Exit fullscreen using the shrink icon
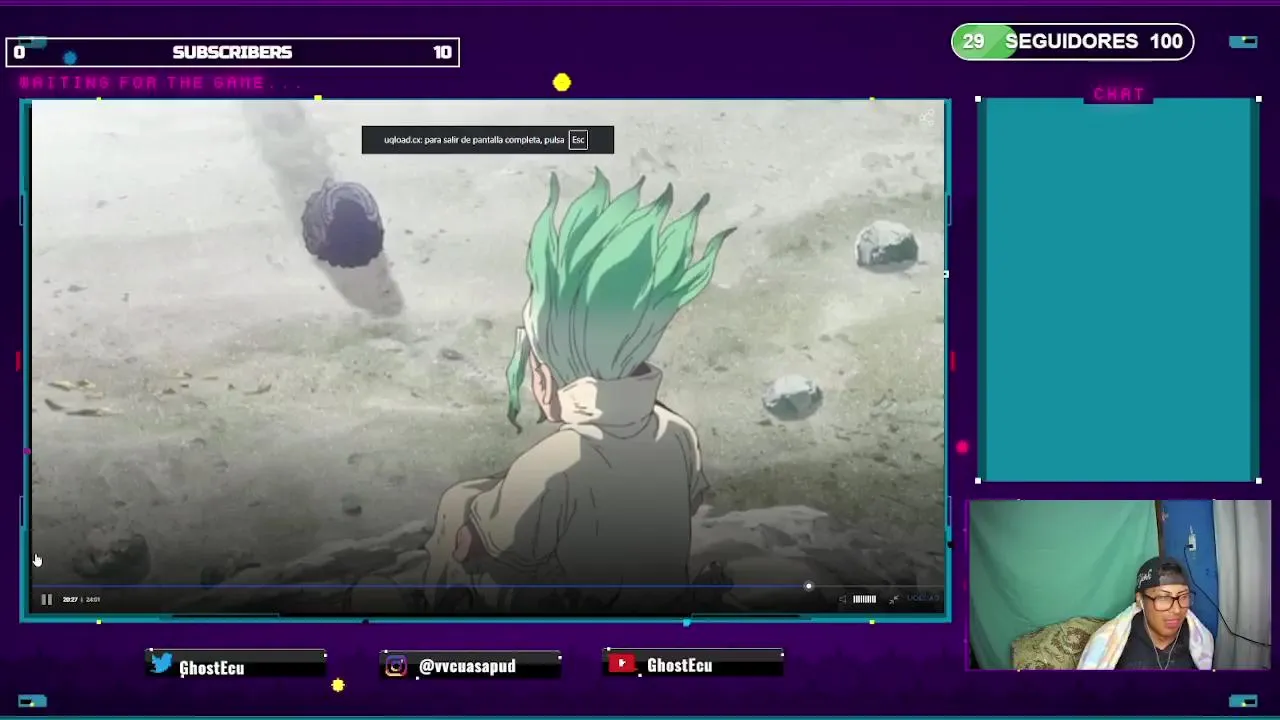Viewport: 1280px width, 720px height. click(894, 599)
